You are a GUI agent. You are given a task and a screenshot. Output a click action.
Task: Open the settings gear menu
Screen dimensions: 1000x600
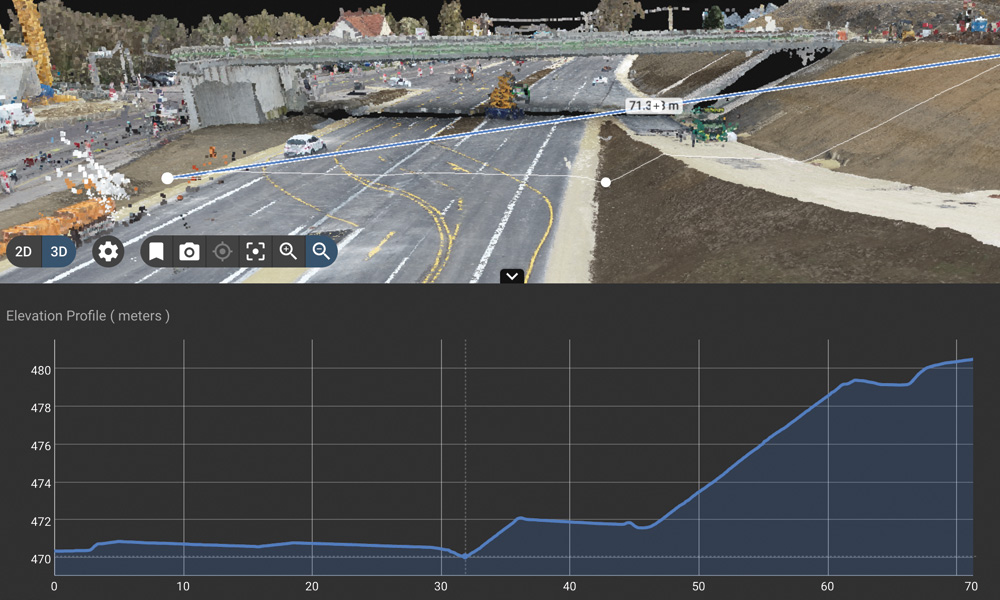tap(108, 252)
